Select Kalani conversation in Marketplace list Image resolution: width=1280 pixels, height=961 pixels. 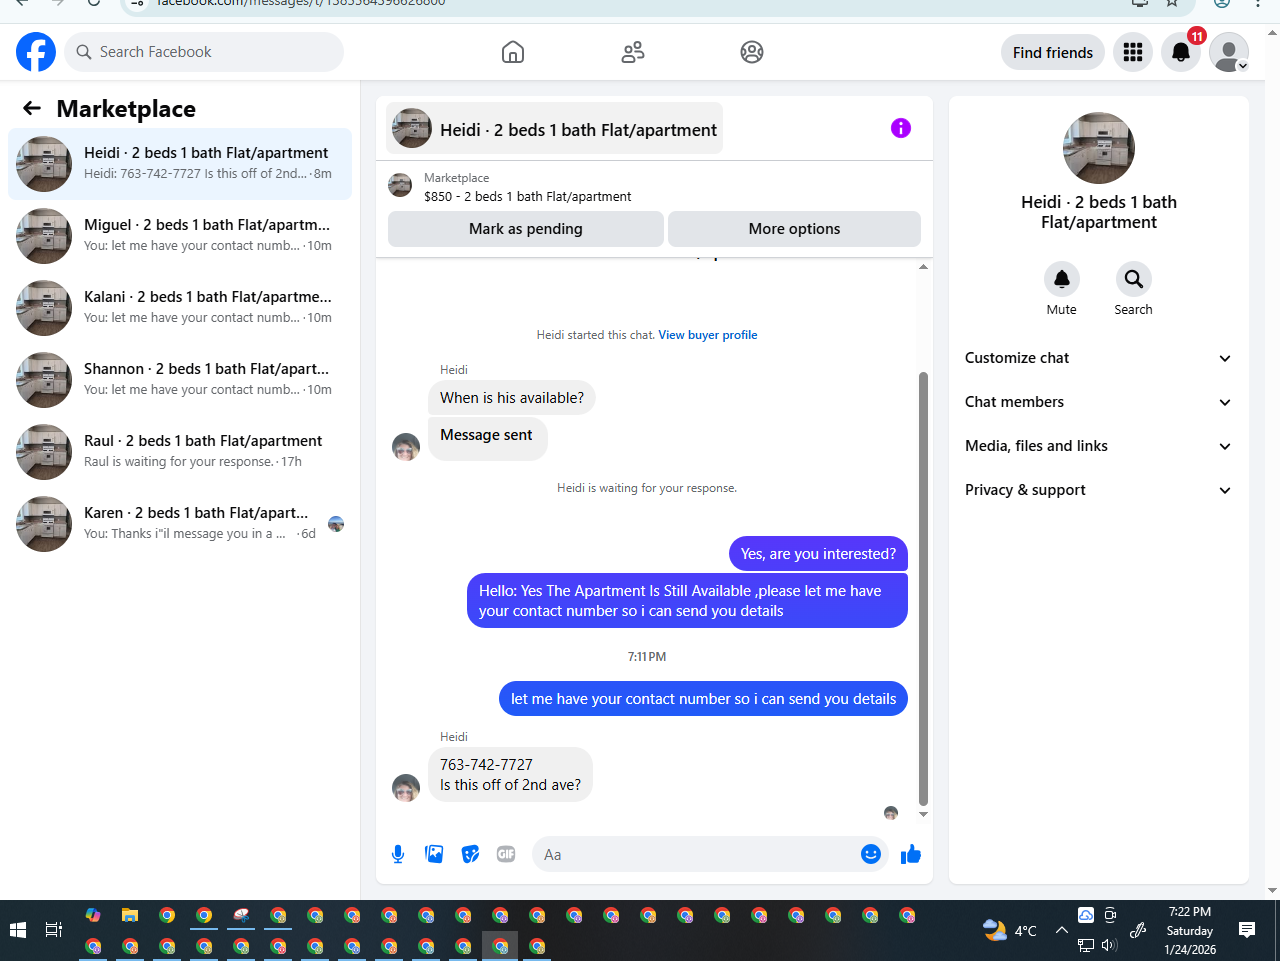[180, 308]
